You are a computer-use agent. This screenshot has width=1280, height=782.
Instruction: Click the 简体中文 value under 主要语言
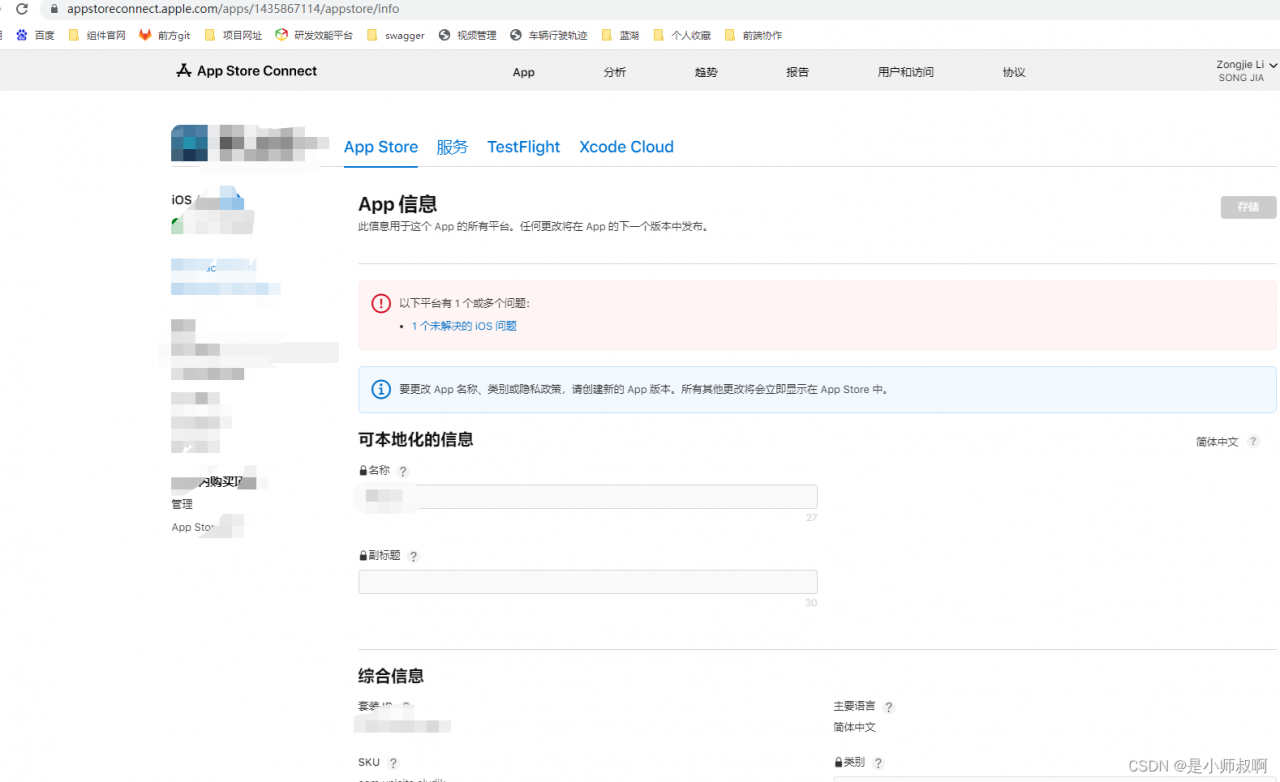point(855,727)
